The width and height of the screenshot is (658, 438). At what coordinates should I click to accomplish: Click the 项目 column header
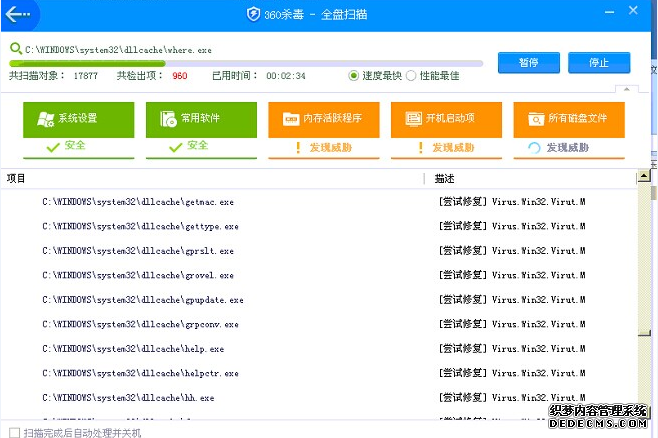point(16,178)
